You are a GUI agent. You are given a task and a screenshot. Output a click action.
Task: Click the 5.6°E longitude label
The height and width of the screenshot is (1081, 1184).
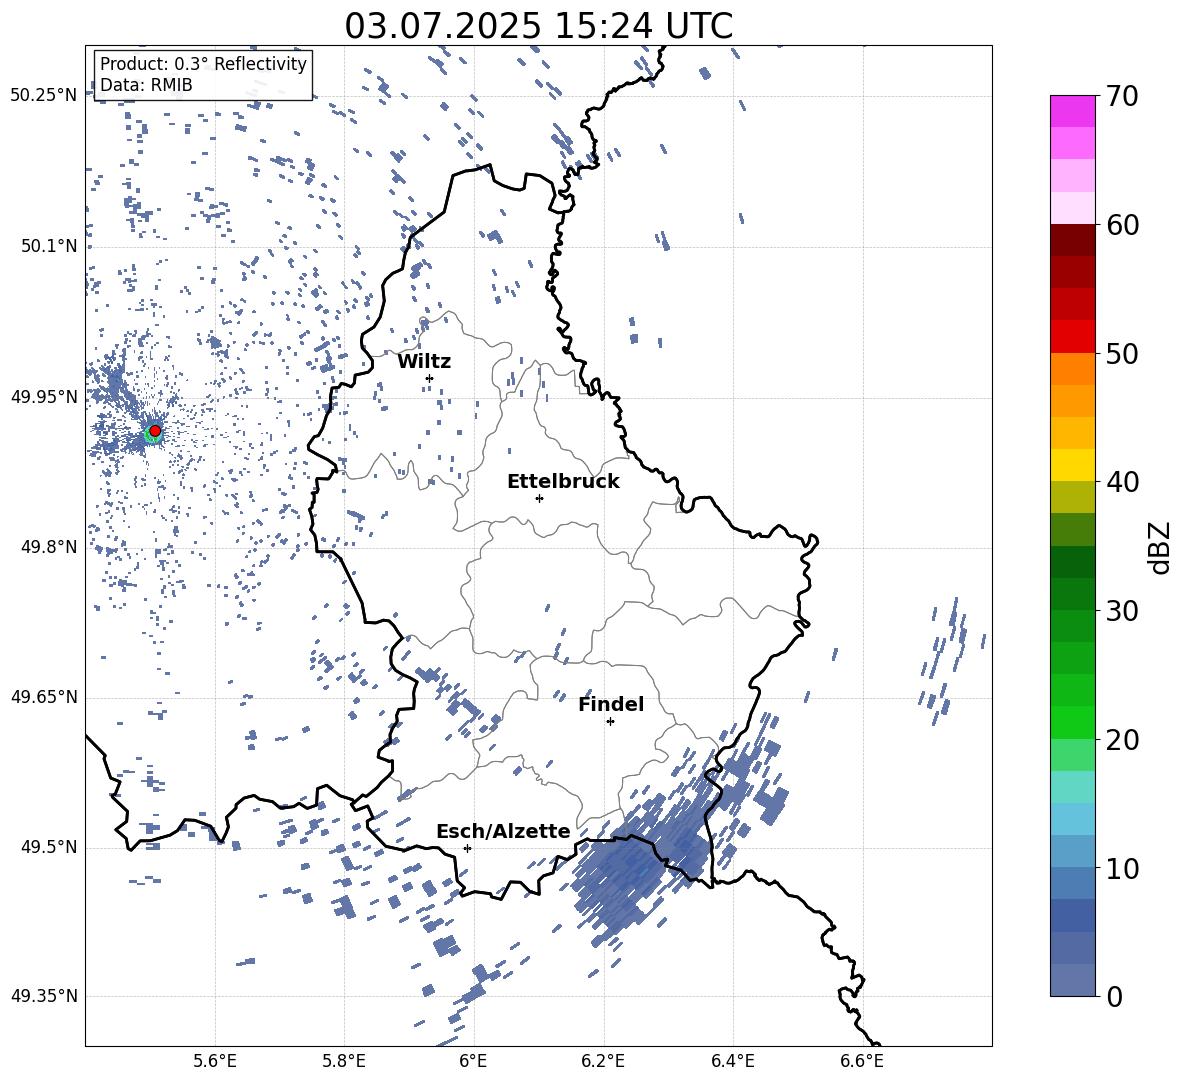(215, 1061)
